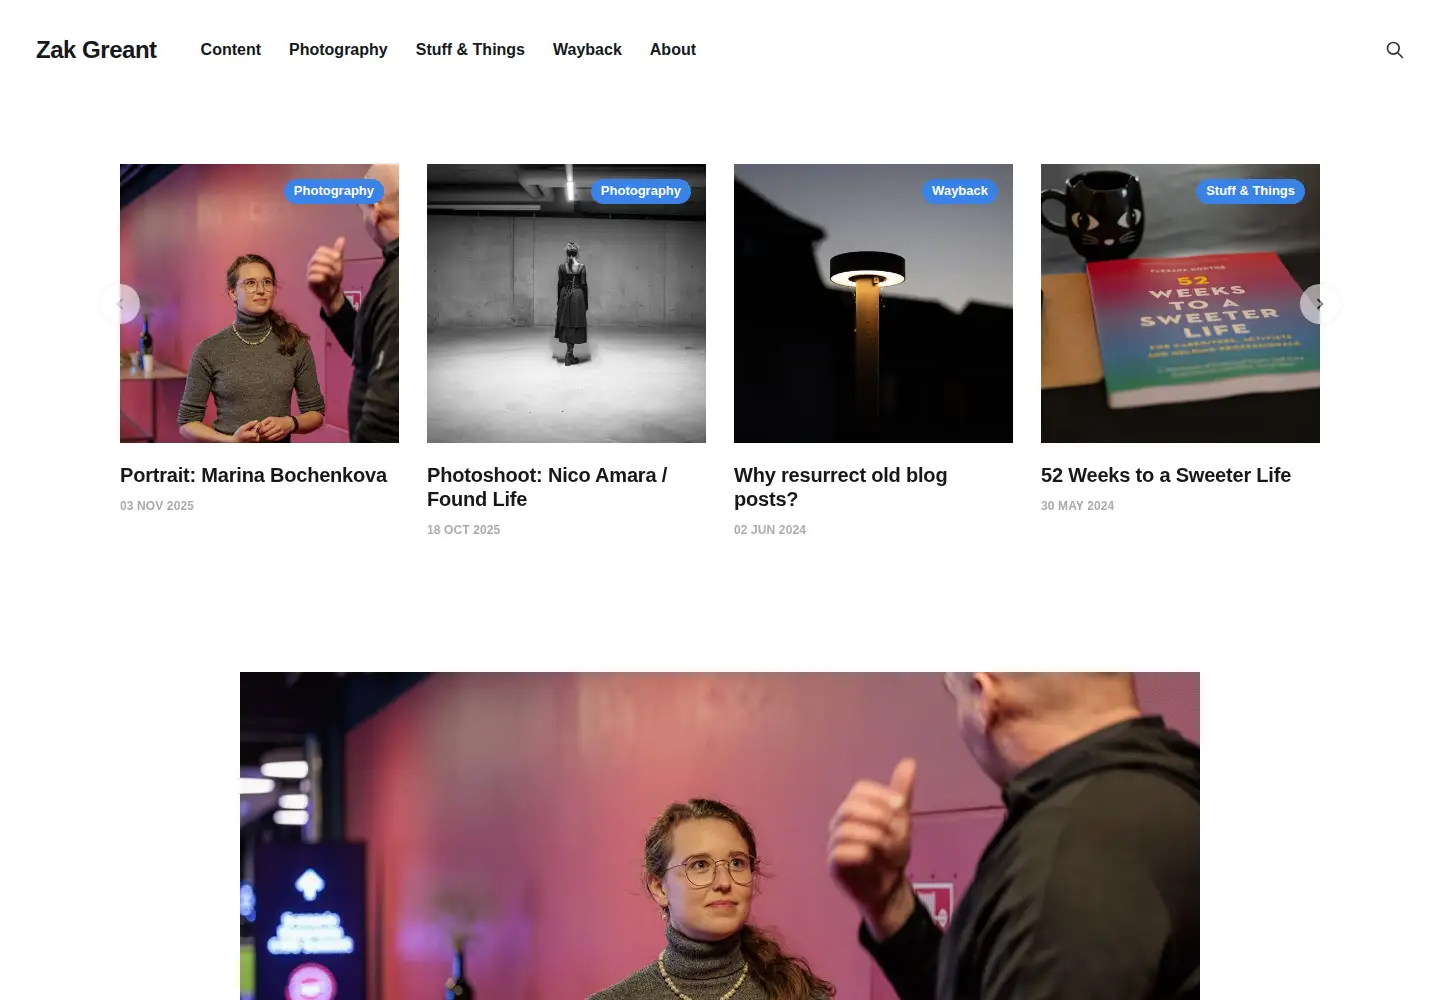
Task: Open the Stuff & Things nav item
Action: point(470,49)
